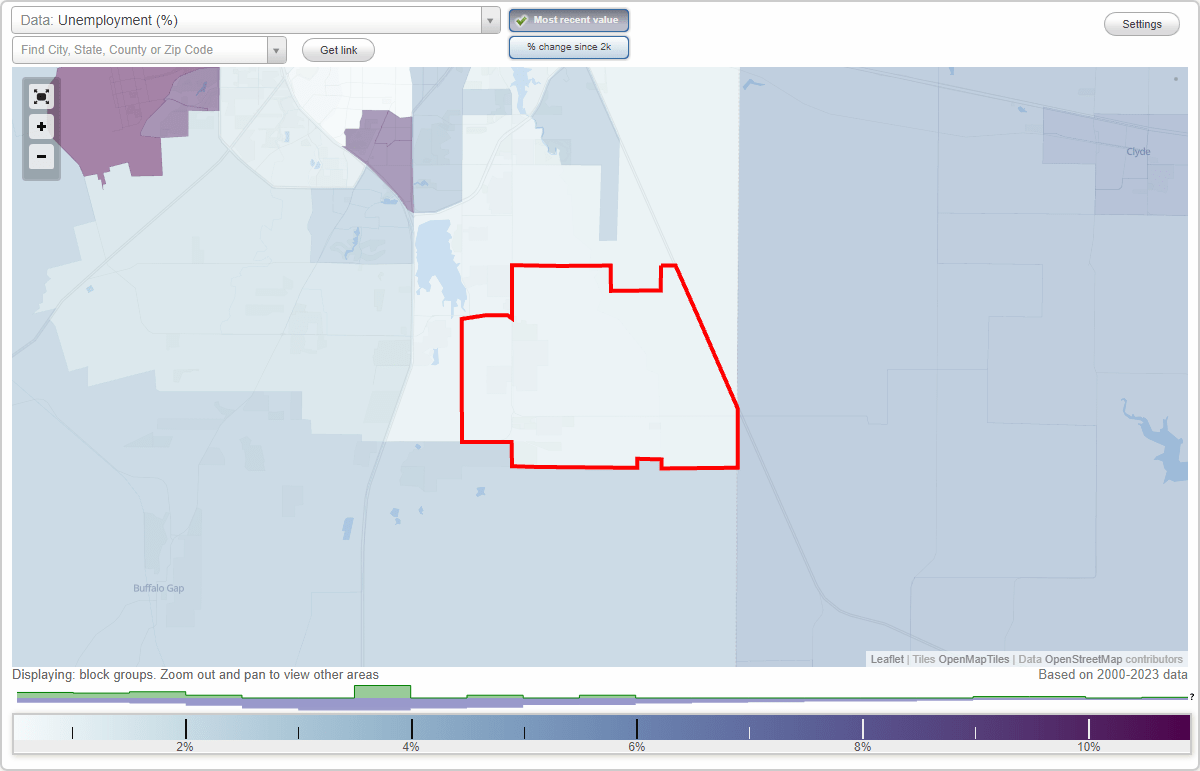Viewport: 1200px width, 771px height.
Task: Click the Buffalo Gap label on the map
Action: point(158,588)
